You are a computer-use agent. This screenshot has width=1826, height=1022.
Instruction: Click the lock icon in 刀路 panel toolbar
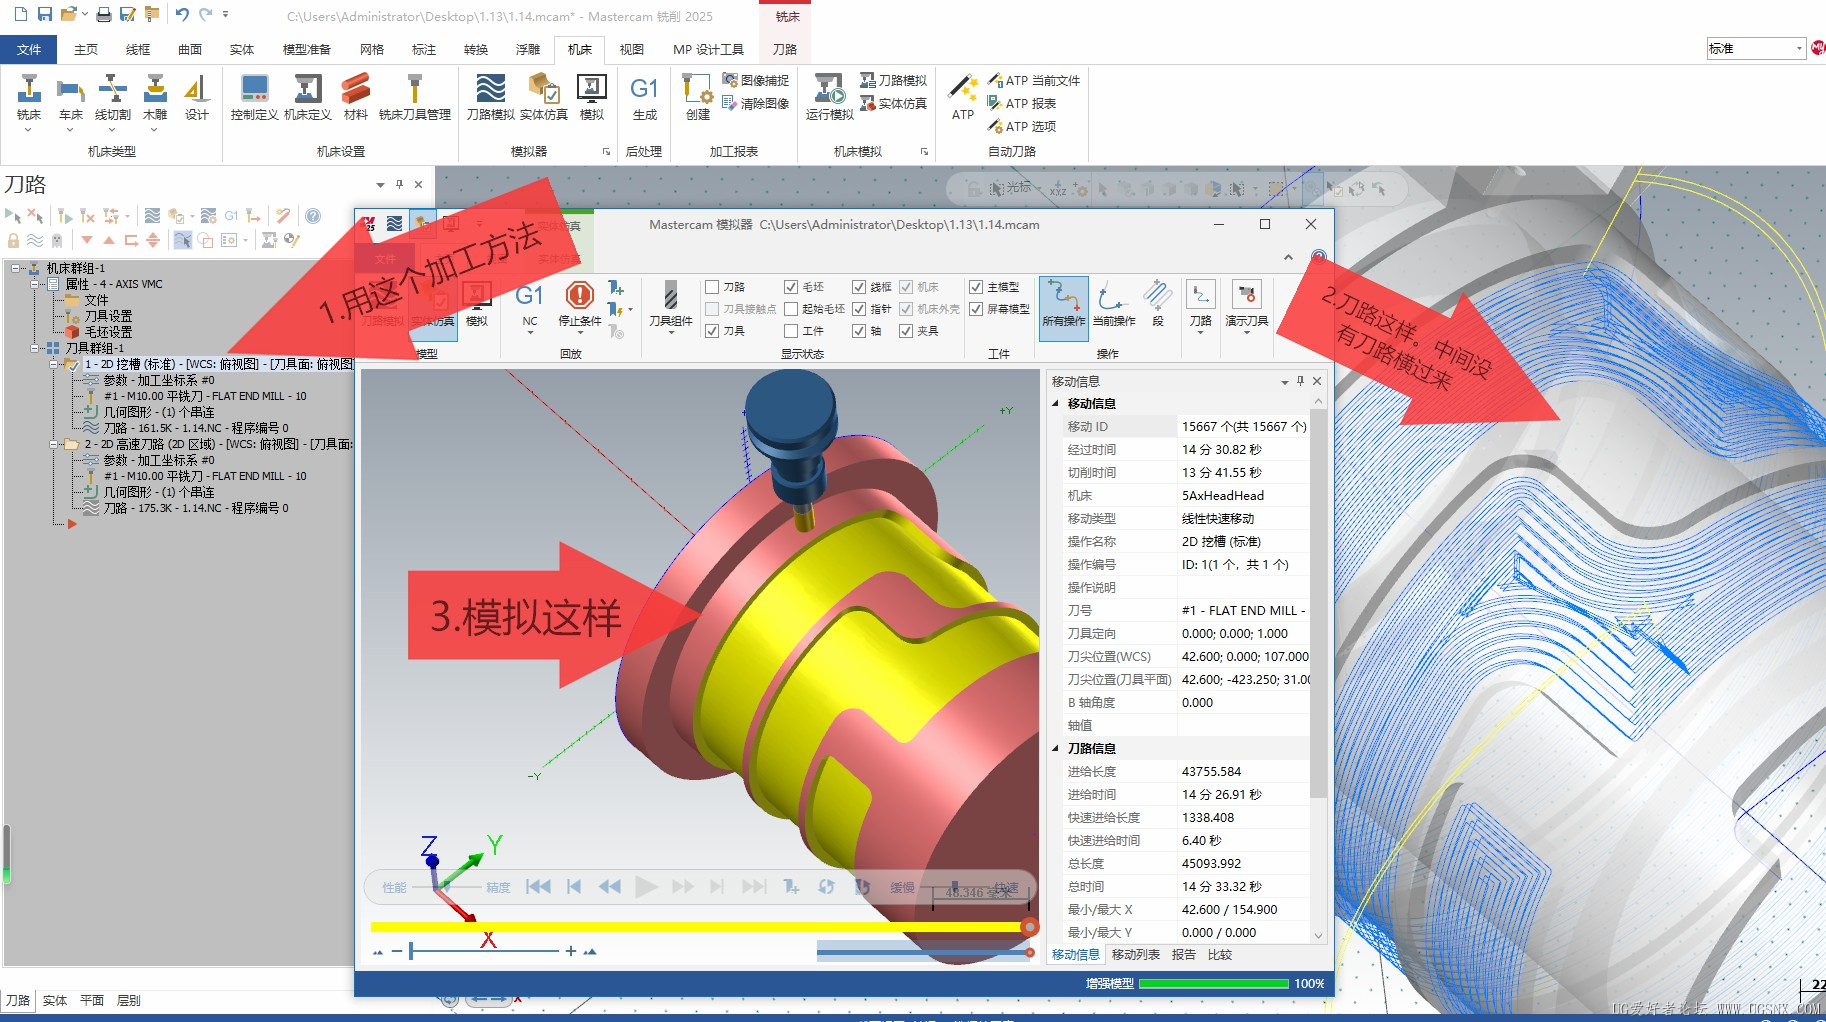(x=13, y=240)
